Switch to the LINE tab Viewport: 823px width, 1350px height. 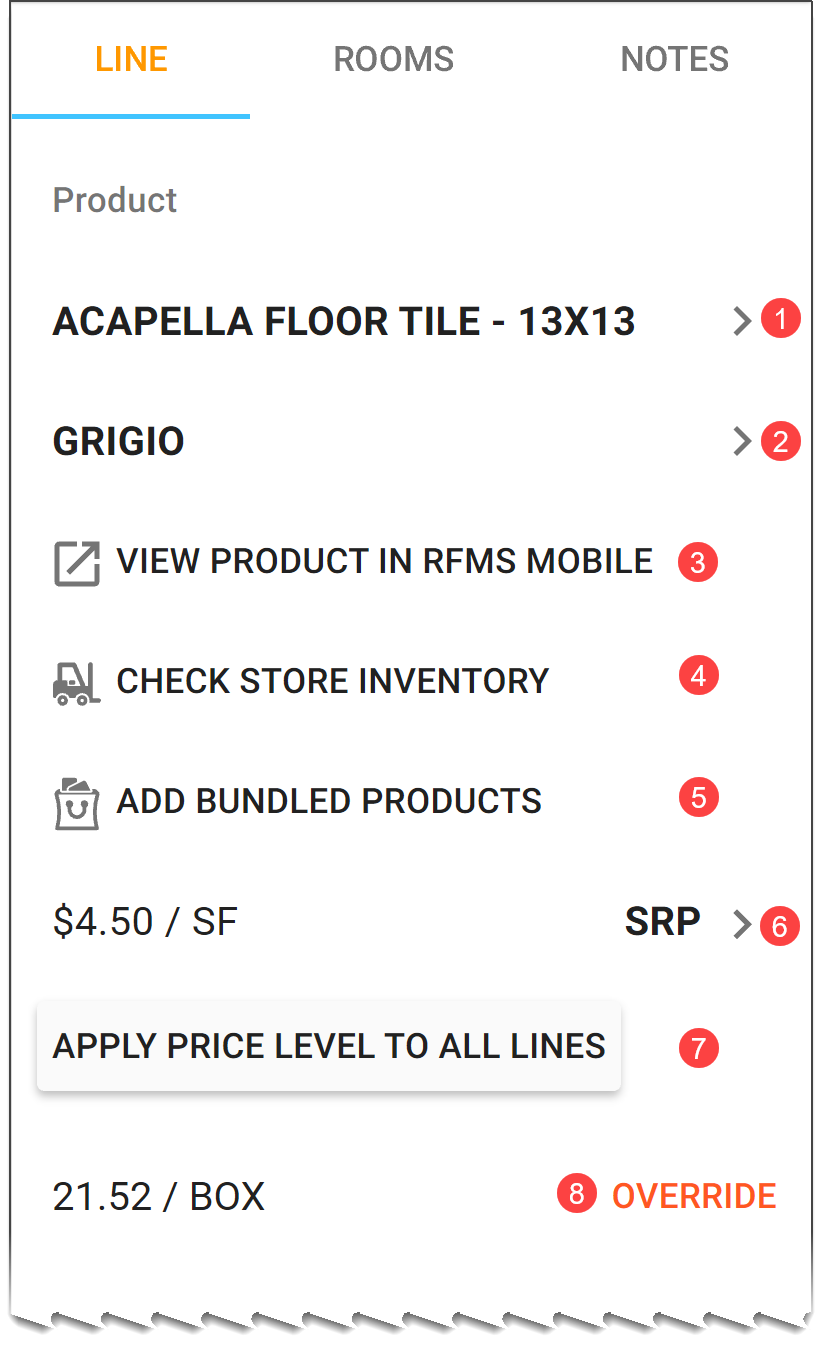coord(131,59)
